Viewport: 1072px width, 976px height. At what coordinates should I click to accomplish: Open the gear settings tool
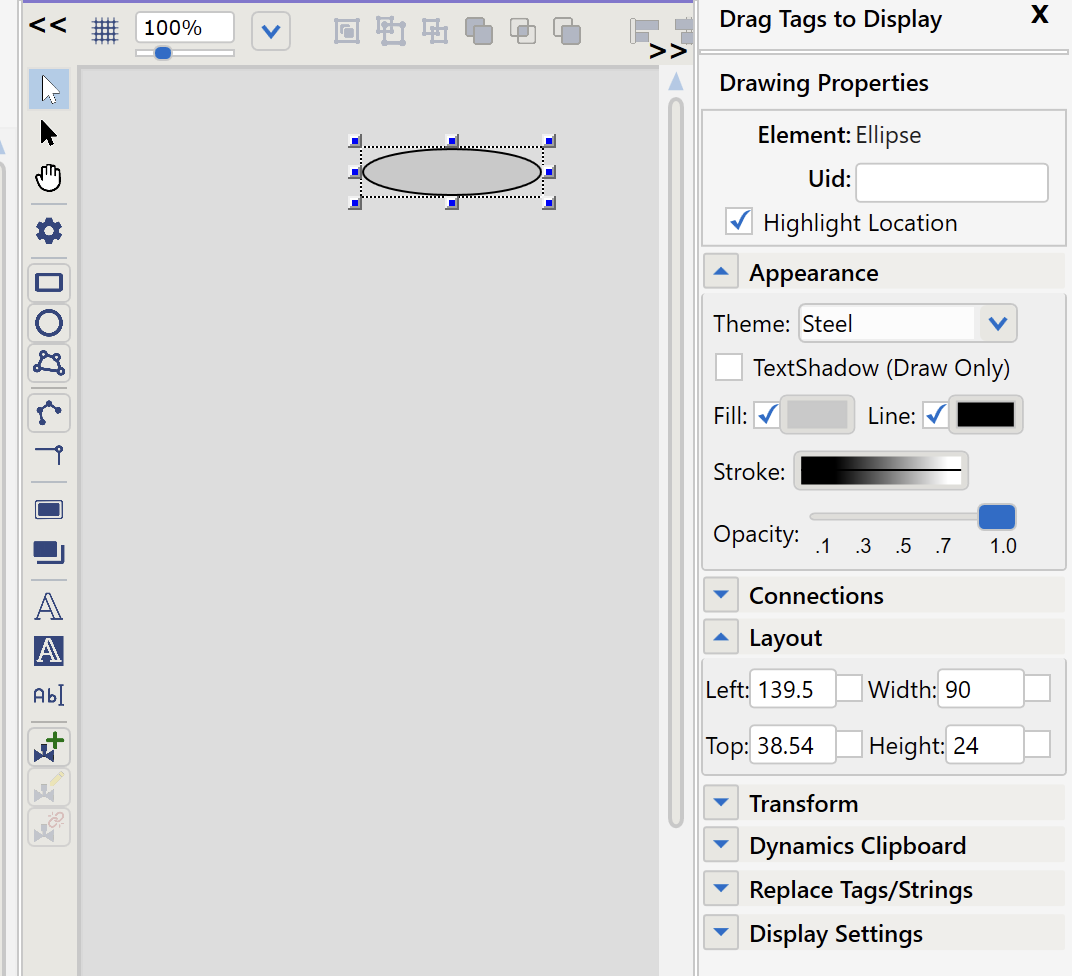pos(48,231)
